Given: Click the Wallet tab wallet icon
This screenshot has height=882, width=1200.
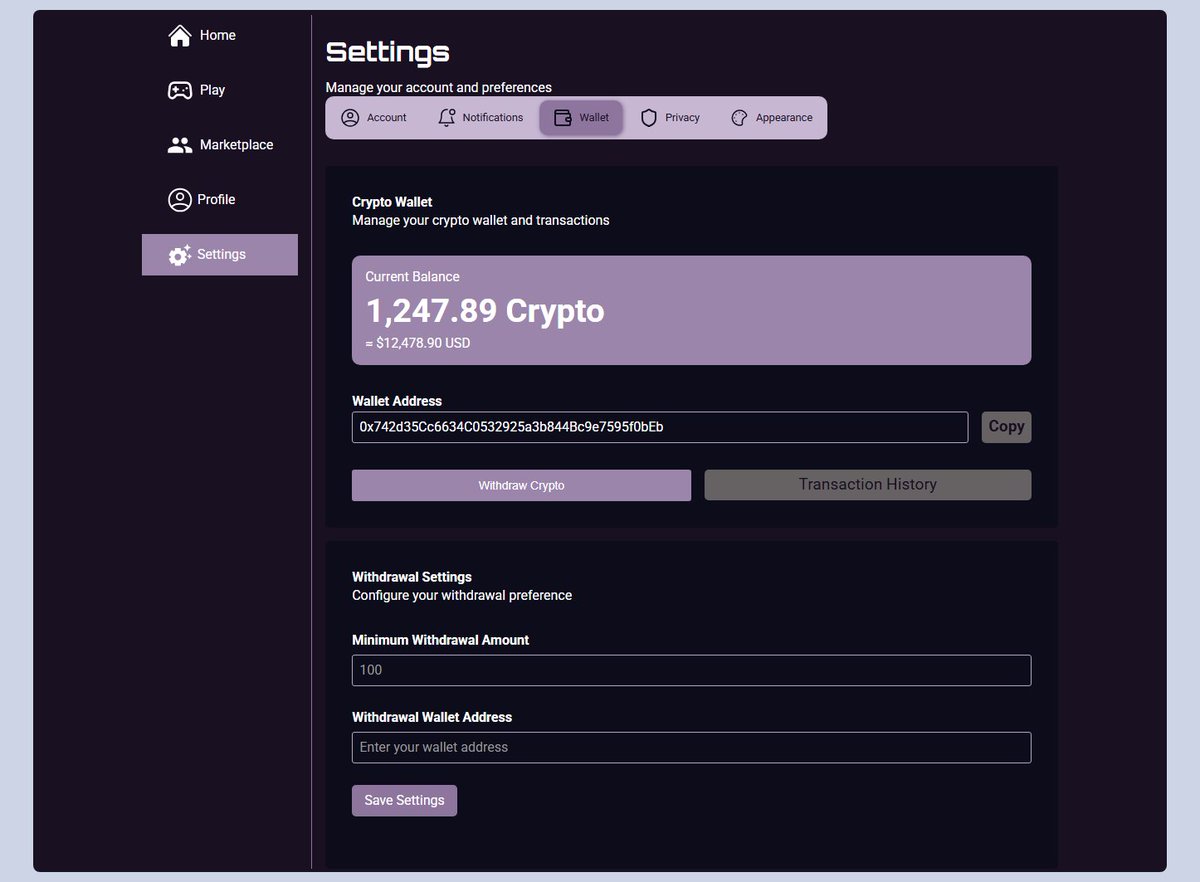Looking at the screenshot, I should [x=563, y=118].
